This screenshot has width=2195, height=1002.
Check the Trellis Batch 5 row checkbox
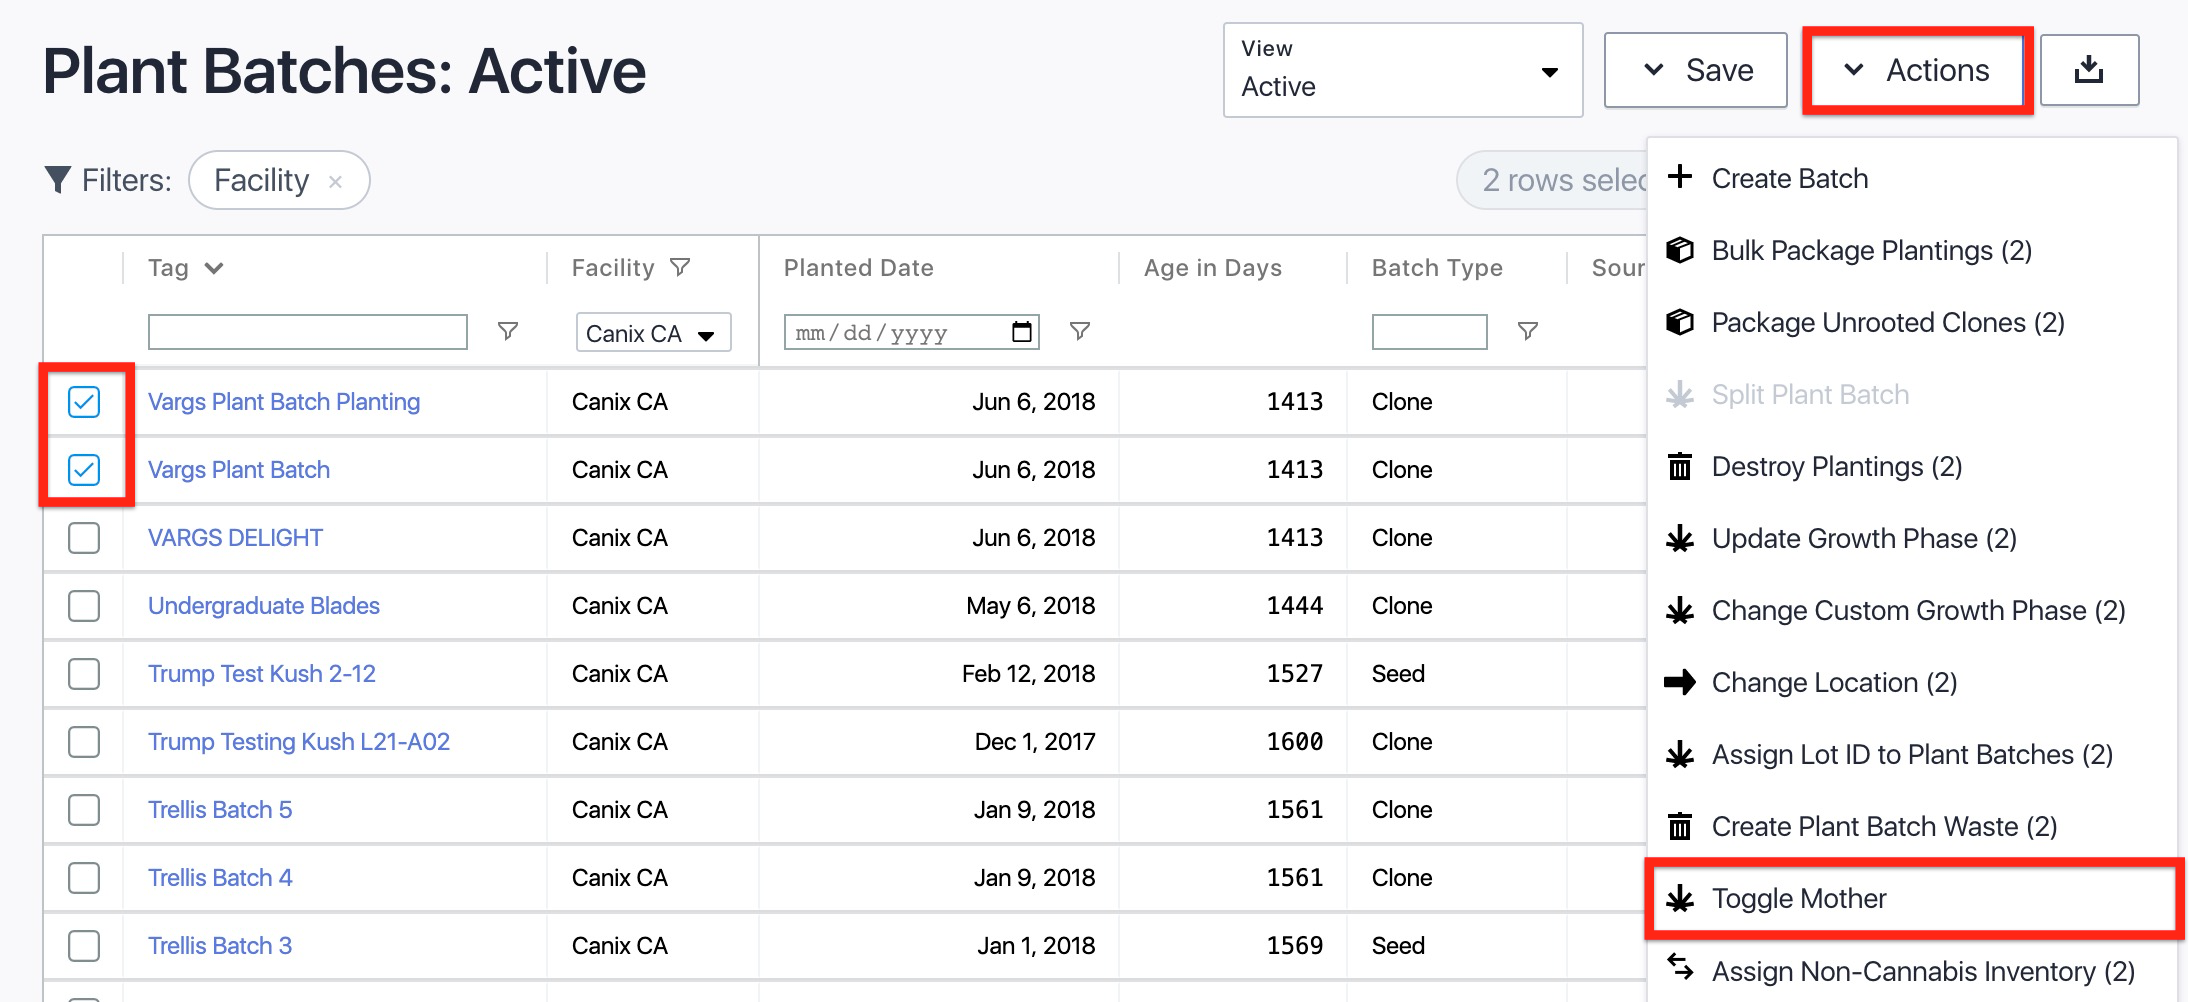click(x=84, y=810)
